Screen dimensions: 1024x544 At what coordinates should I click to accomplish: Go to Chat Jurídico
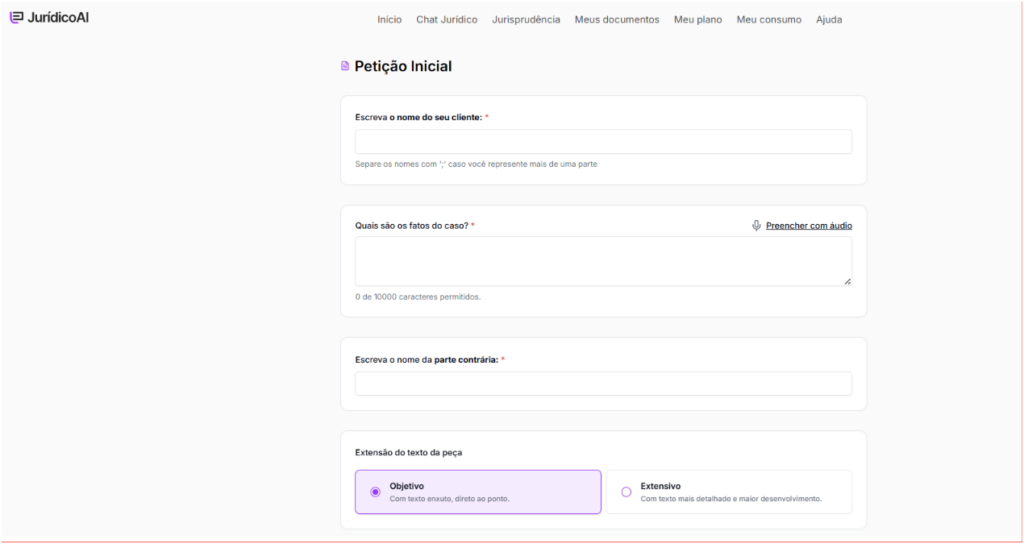pyautogui.click(x=447, y=20)
